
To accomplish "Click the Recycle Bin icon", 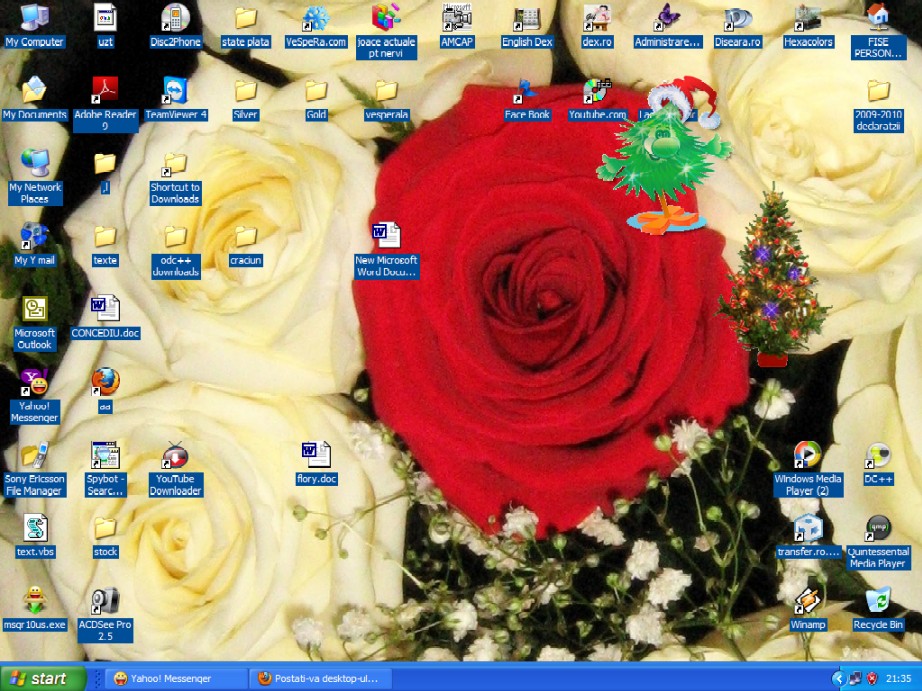I will (878, 601).
